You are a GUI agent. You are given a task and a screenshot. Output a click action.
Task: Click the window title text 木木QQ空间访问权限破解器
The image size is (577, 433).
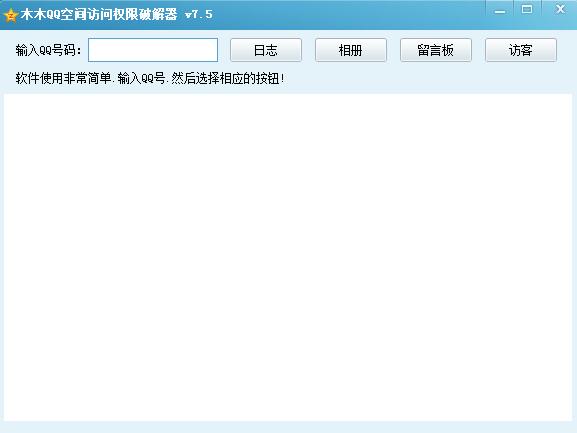tap(99, 14)
